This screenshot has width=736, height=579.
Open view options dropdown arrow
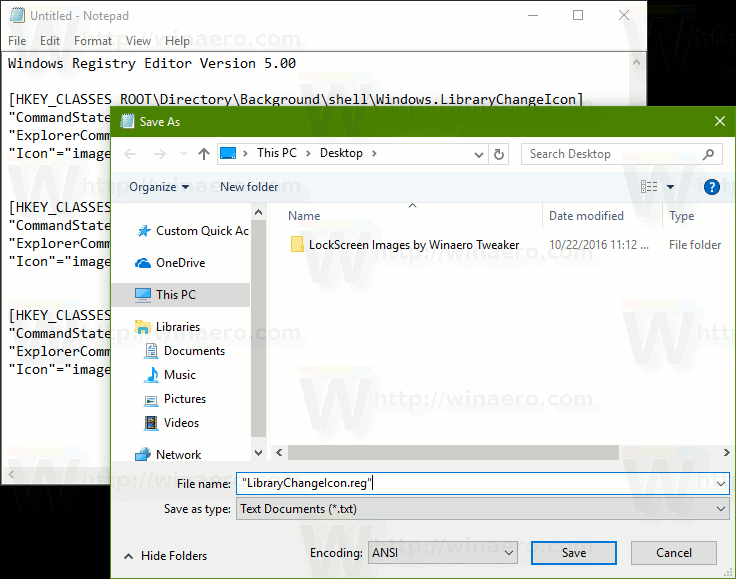click(x=670, y=187)
